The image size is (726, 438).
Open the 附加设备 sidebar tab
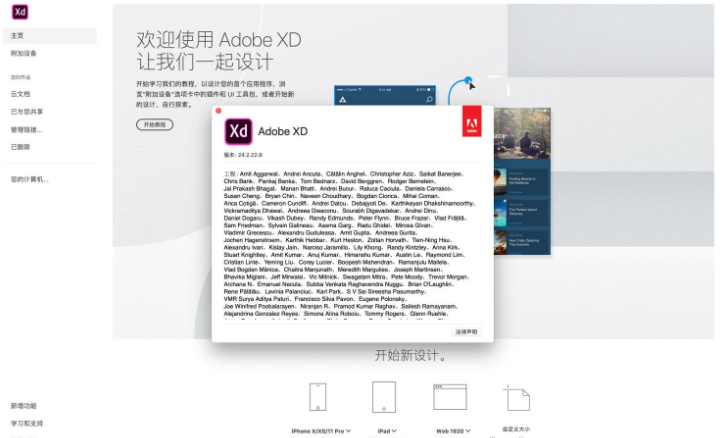(x=24, y=53)
